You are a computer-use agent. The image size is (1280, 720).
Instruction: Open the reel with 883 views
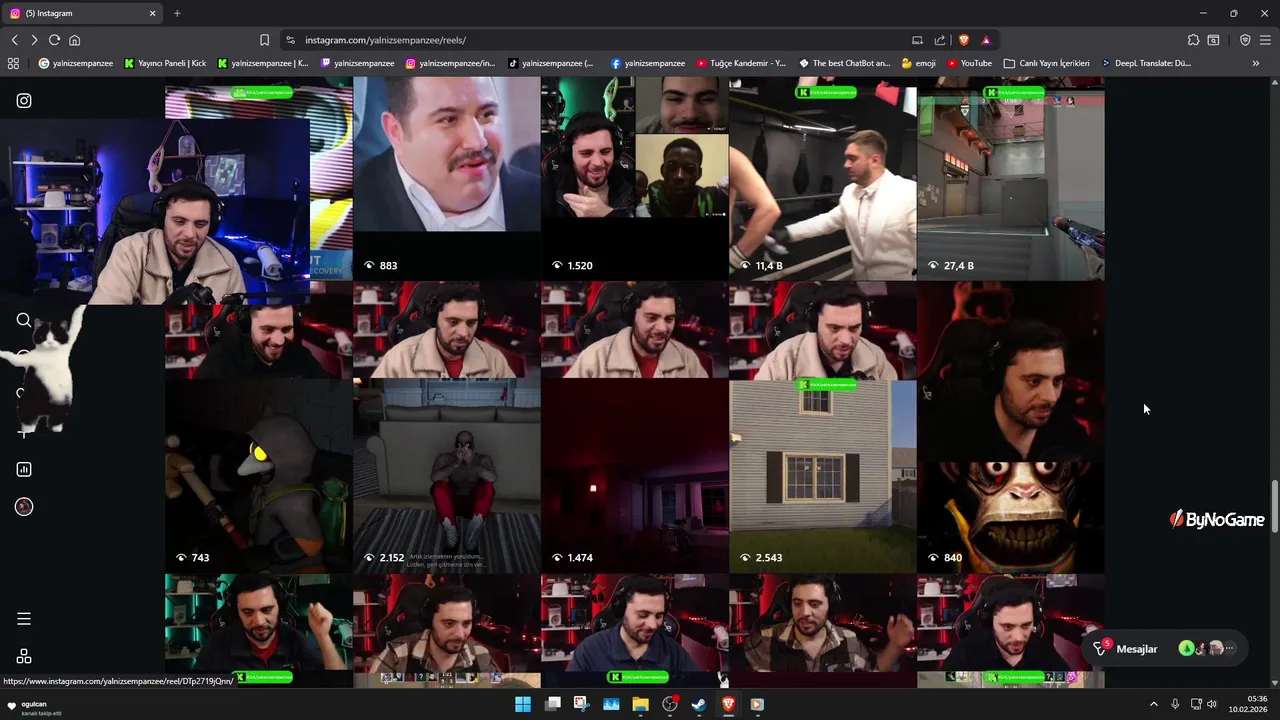(446, 178)
